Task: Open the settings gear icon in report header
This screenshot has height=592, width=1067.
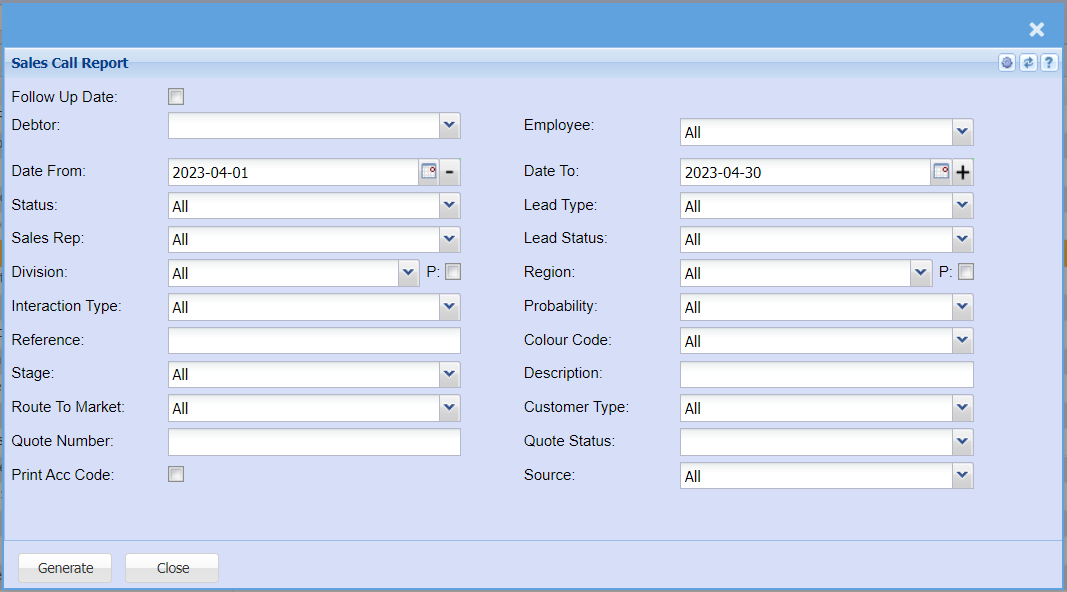Action: click(1007, 63)
